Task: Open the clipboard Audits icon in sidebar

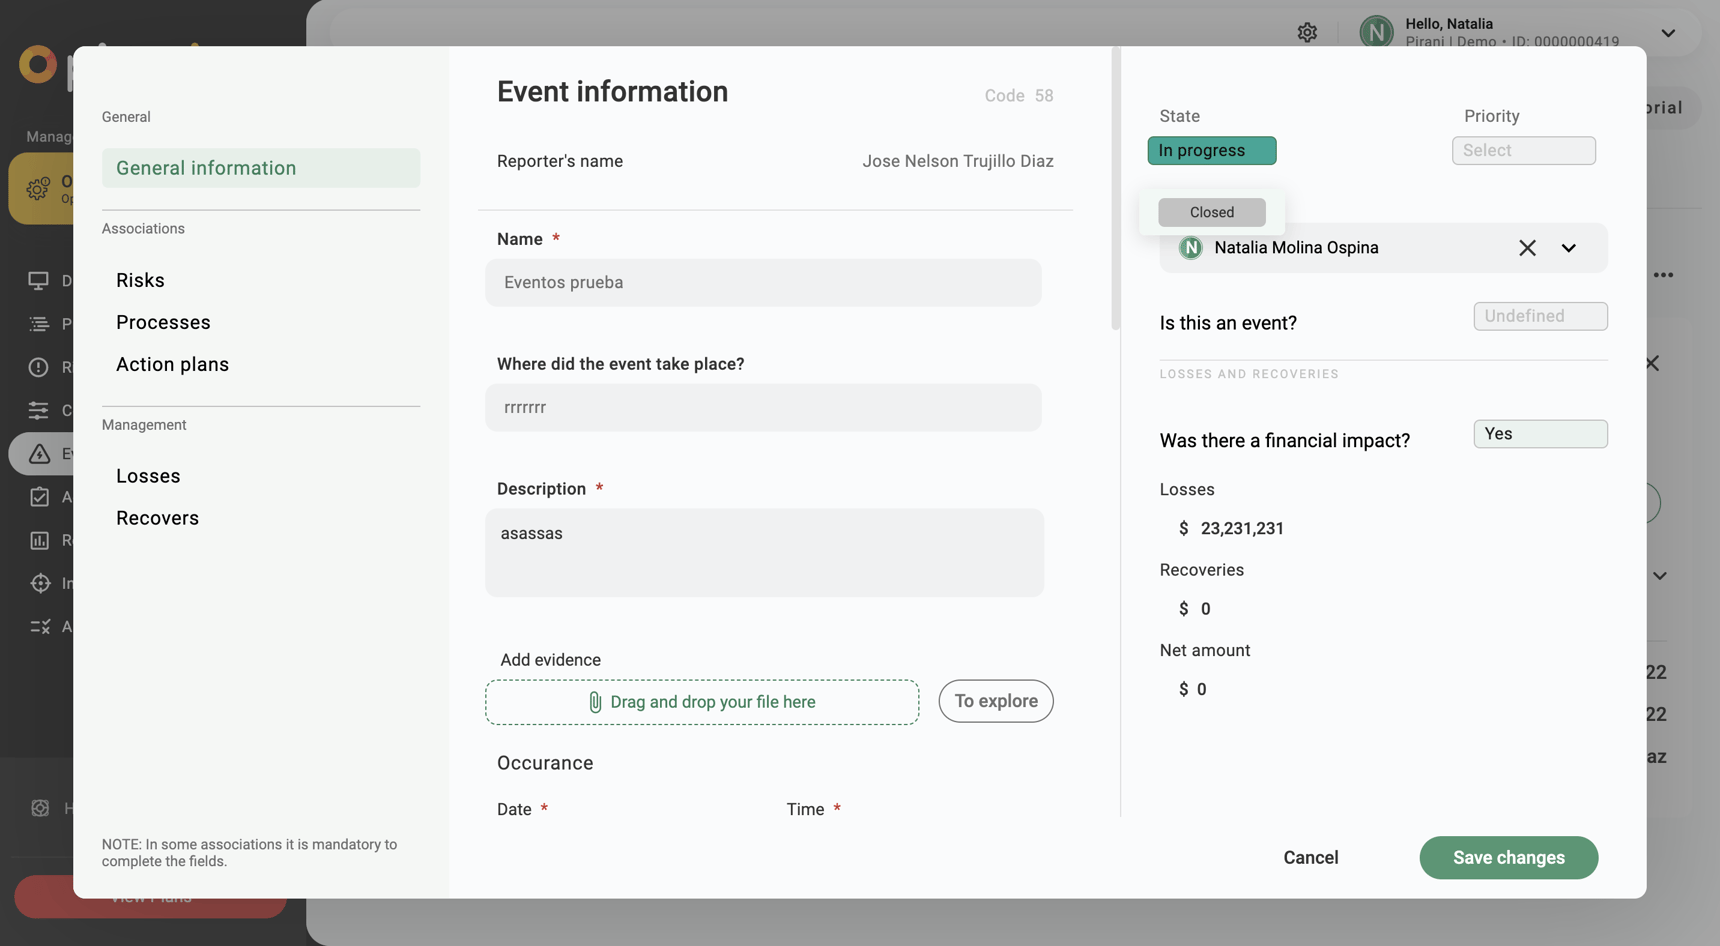Action: [40, 497]
